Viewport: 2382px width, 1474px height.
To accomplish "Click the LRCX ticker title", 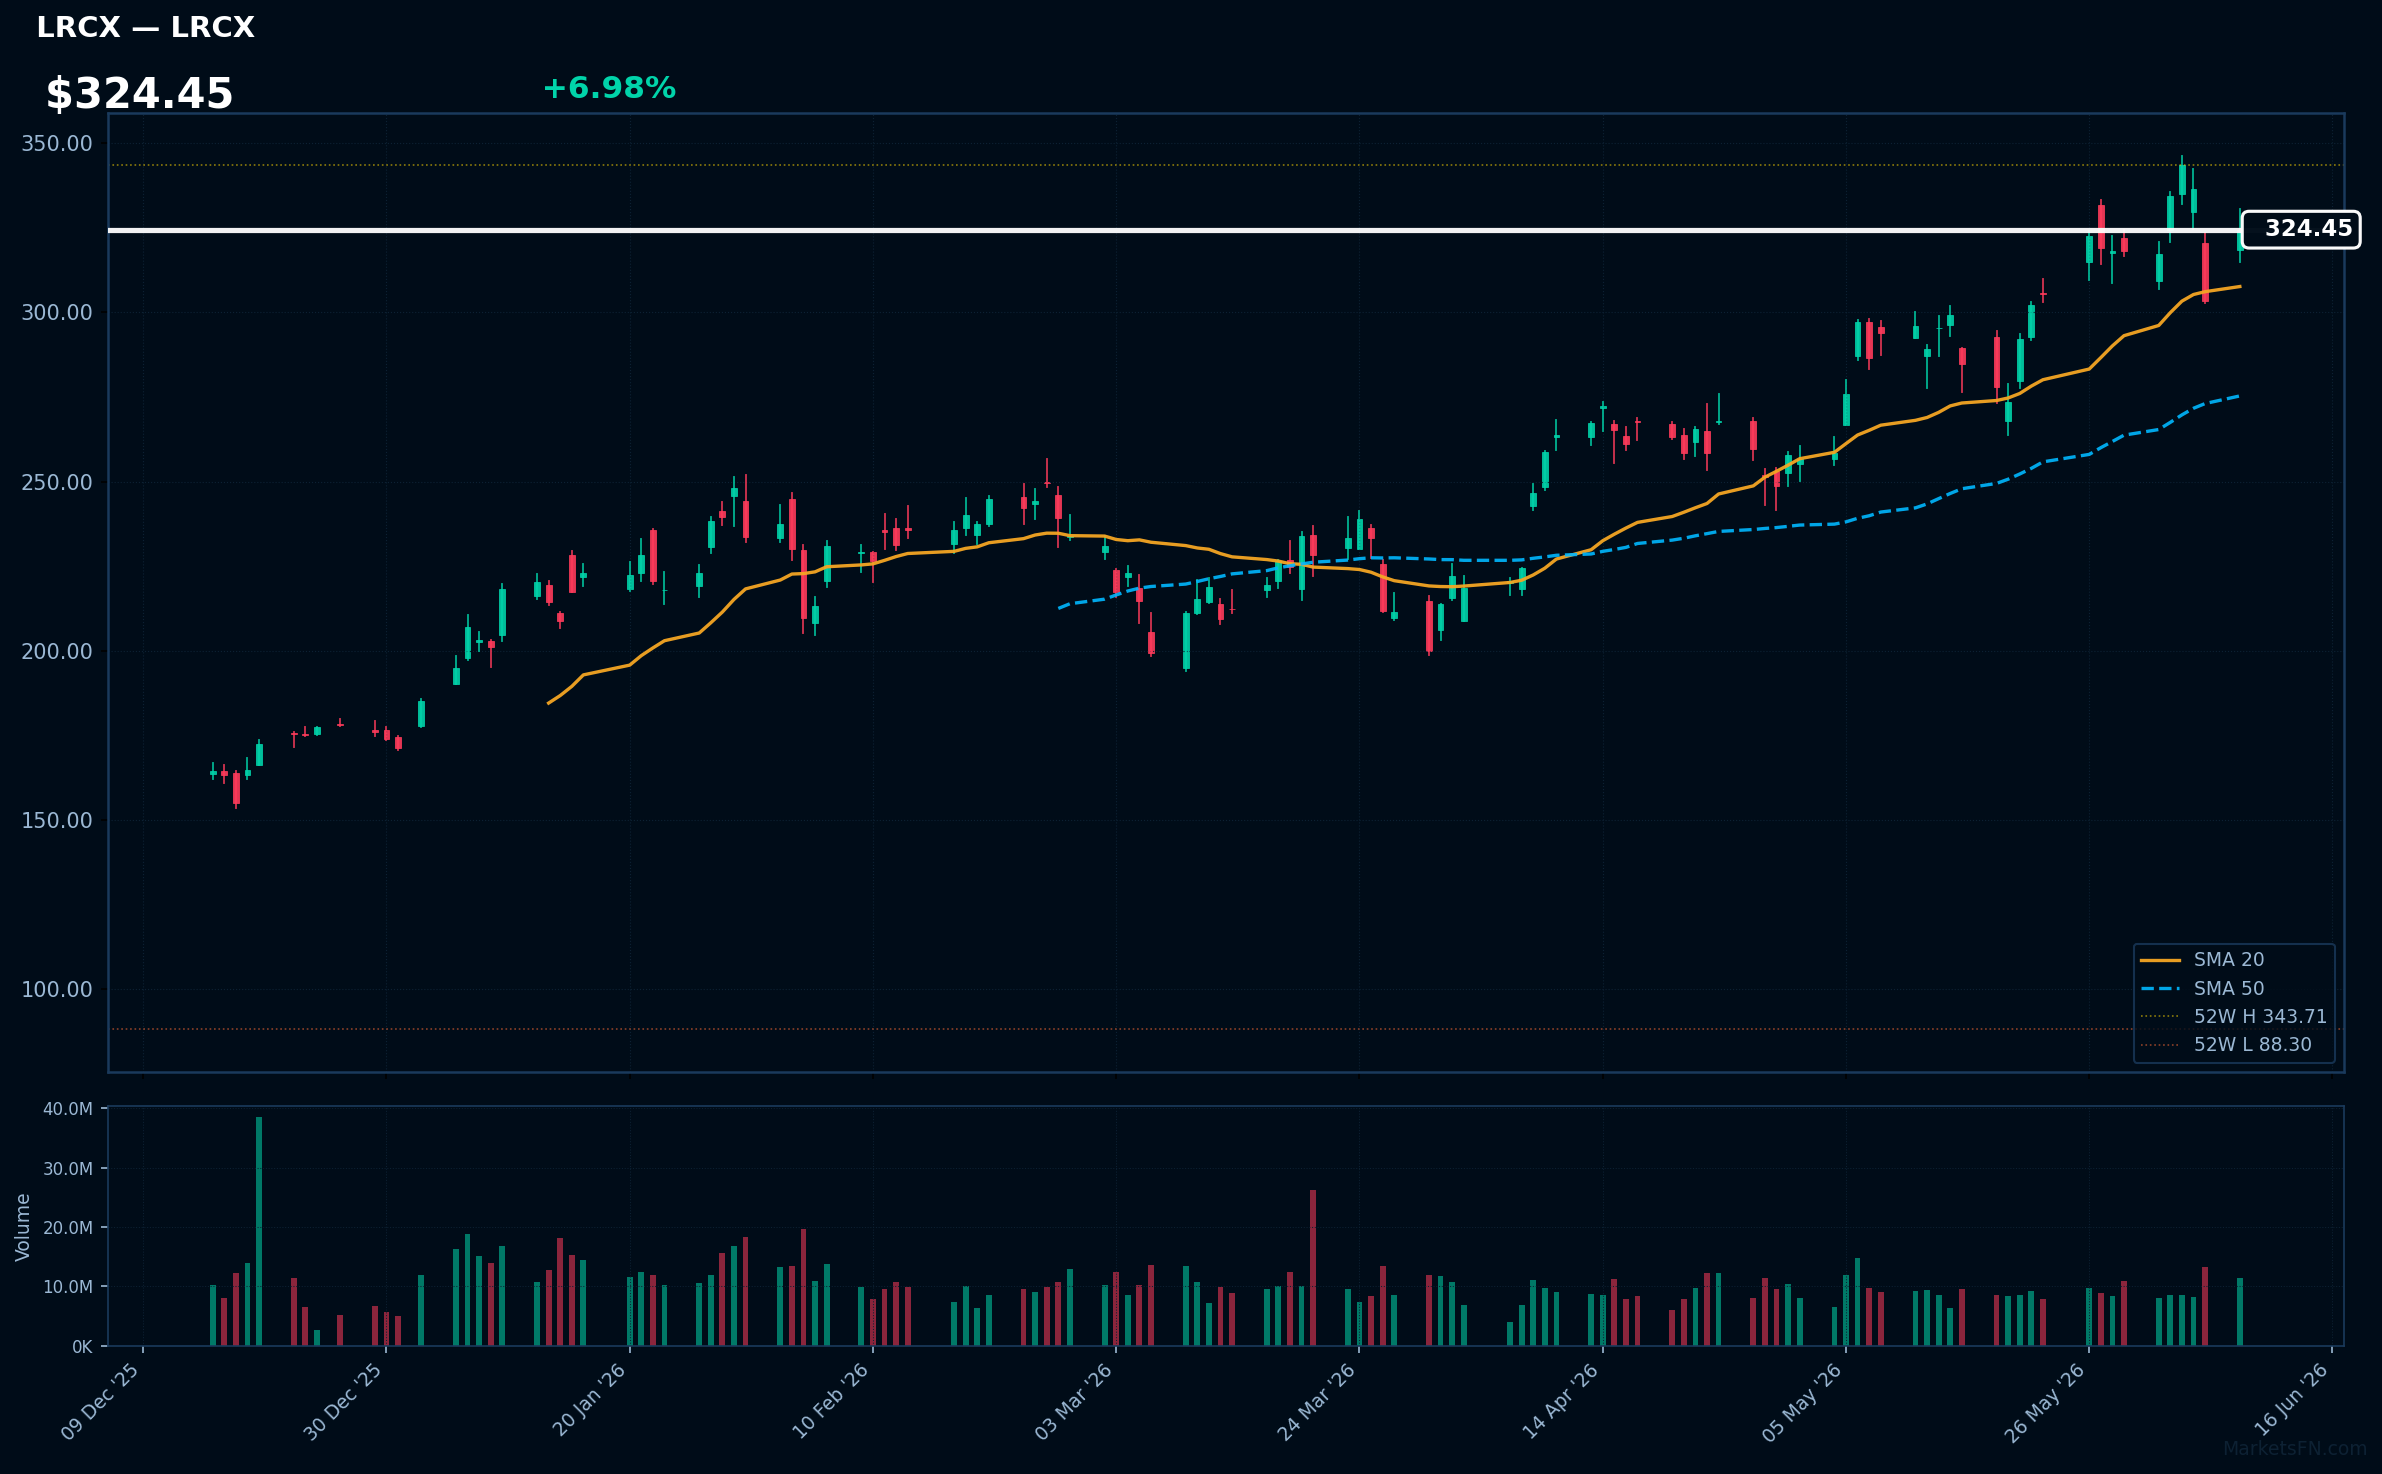I will [x=145, y=28].
